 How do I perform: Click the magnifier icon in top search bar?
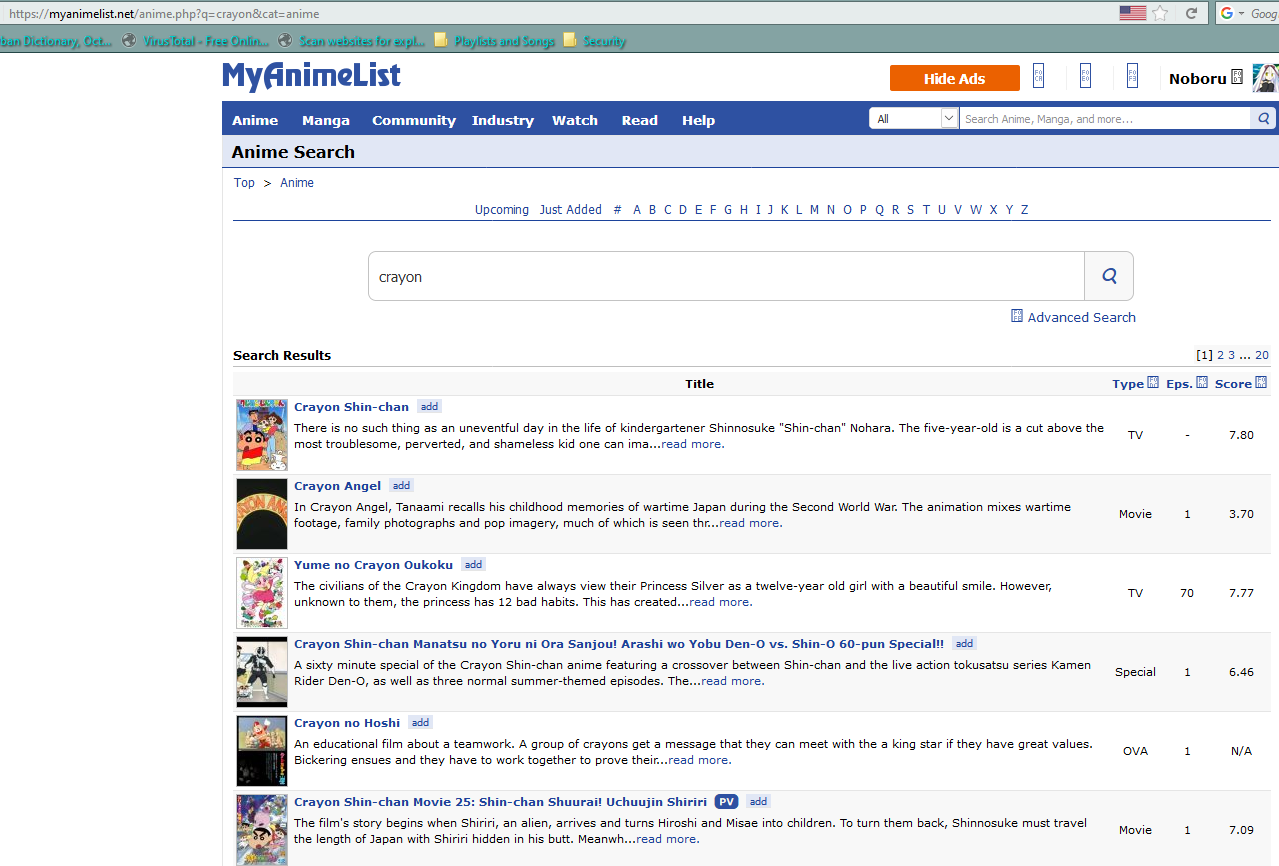click(x=1264, y=118)
